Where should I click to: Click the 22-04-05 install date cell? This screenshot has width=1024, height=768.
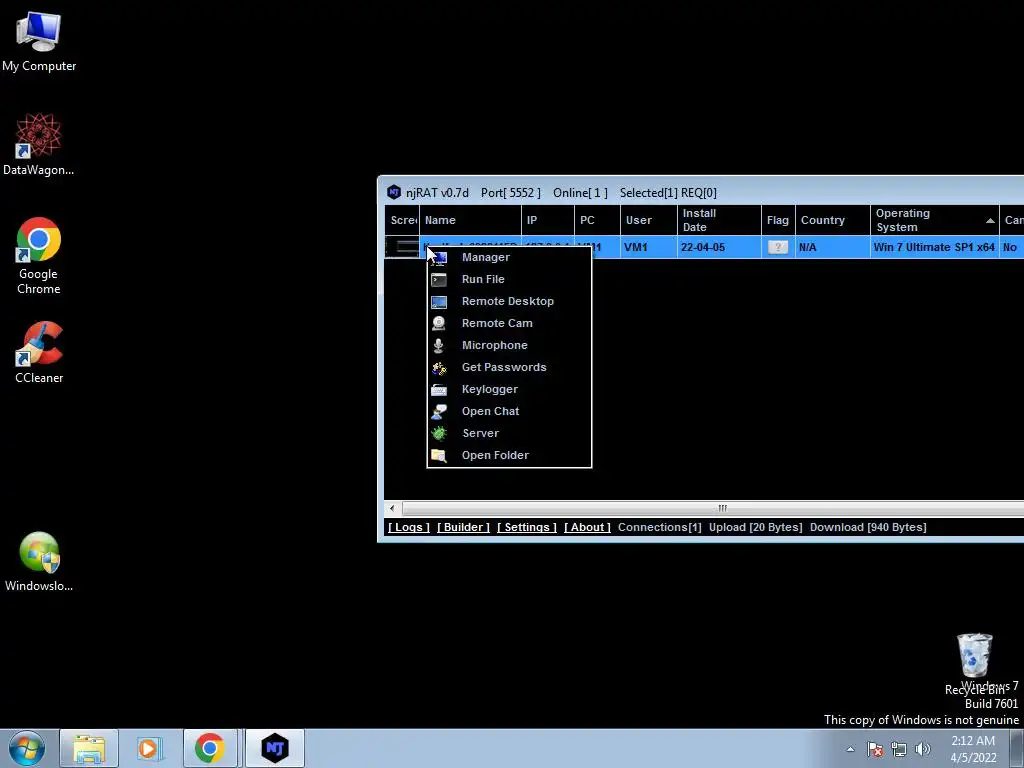click(703, 248)
